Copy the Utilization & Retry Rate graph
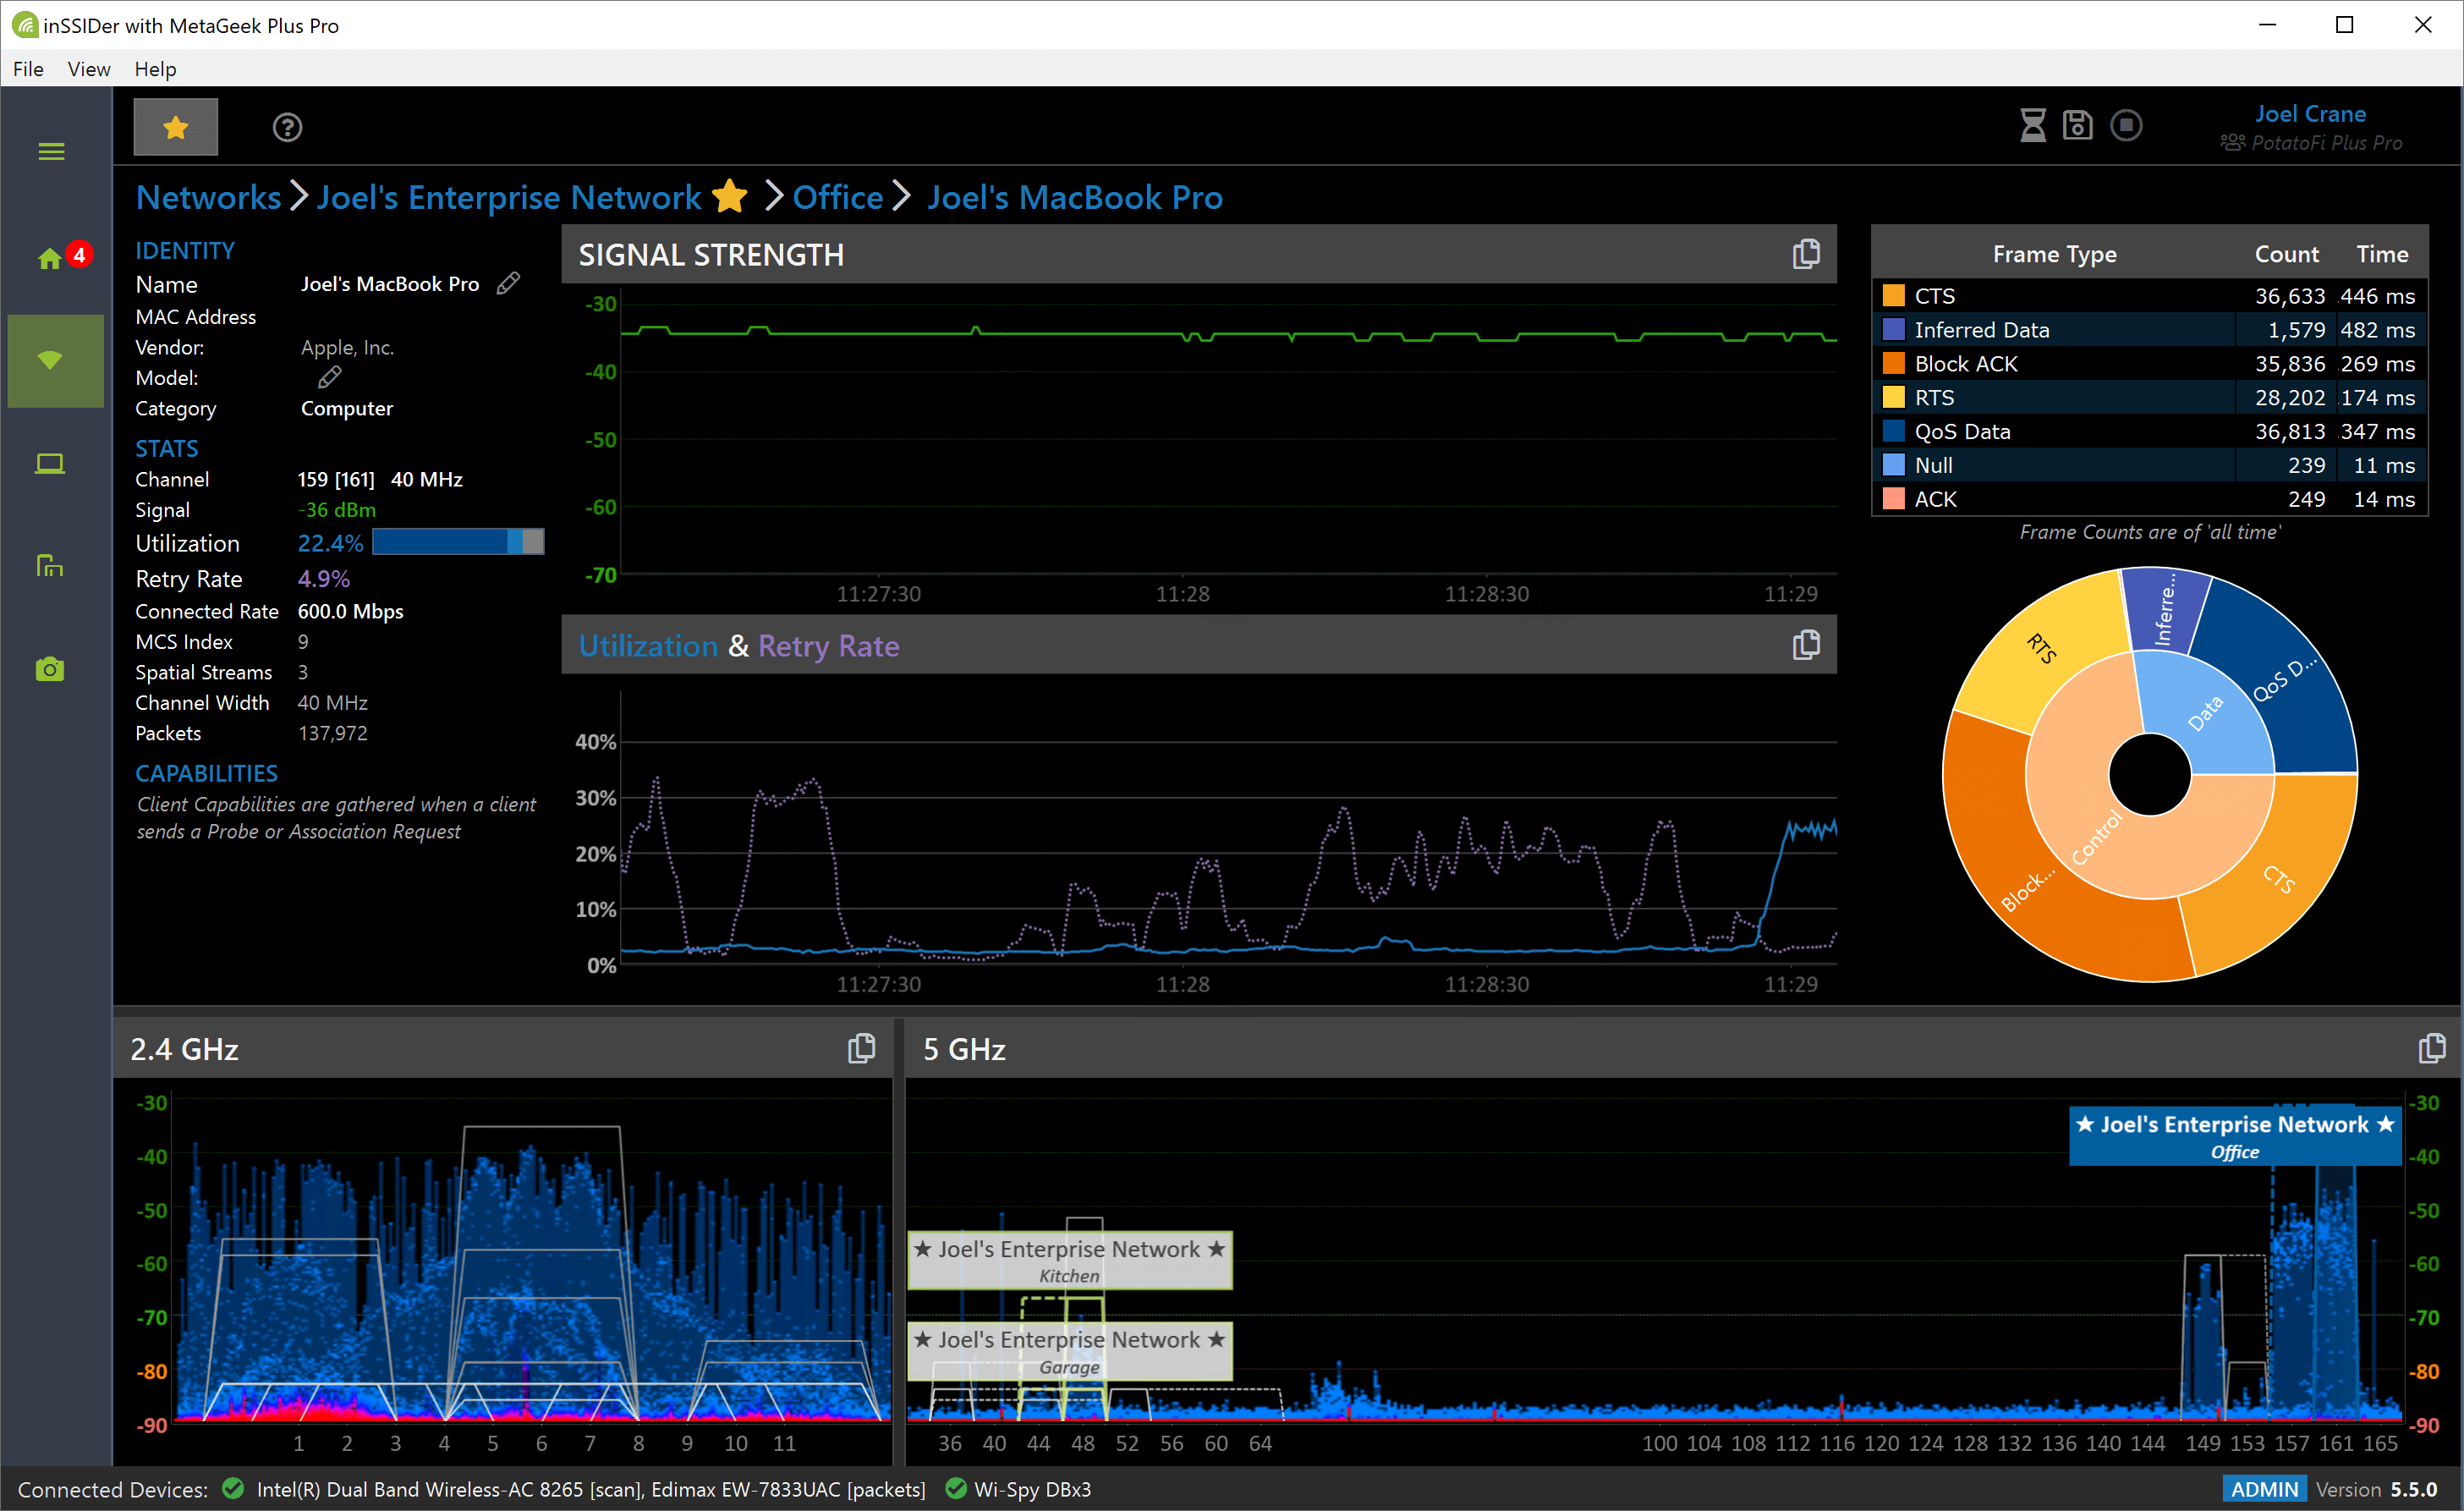The height and width of the screenshot is (1511, 2464). (x=1806, y=645)
